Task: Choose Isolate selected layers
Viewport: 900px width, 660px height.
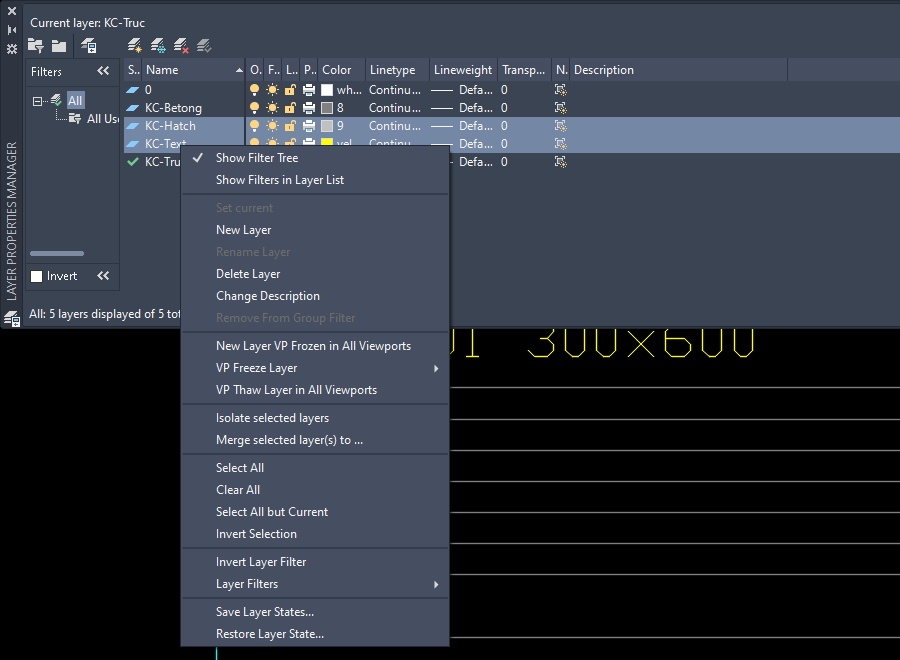Action: [x=315, y=418]
